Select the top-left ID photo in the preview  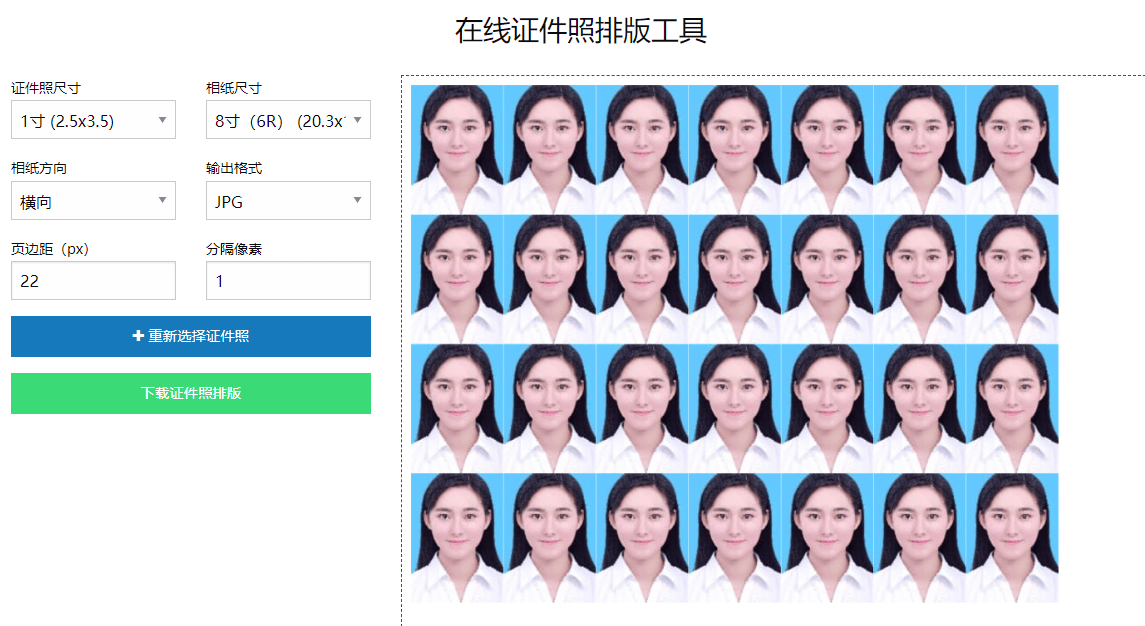pos(457,148)
